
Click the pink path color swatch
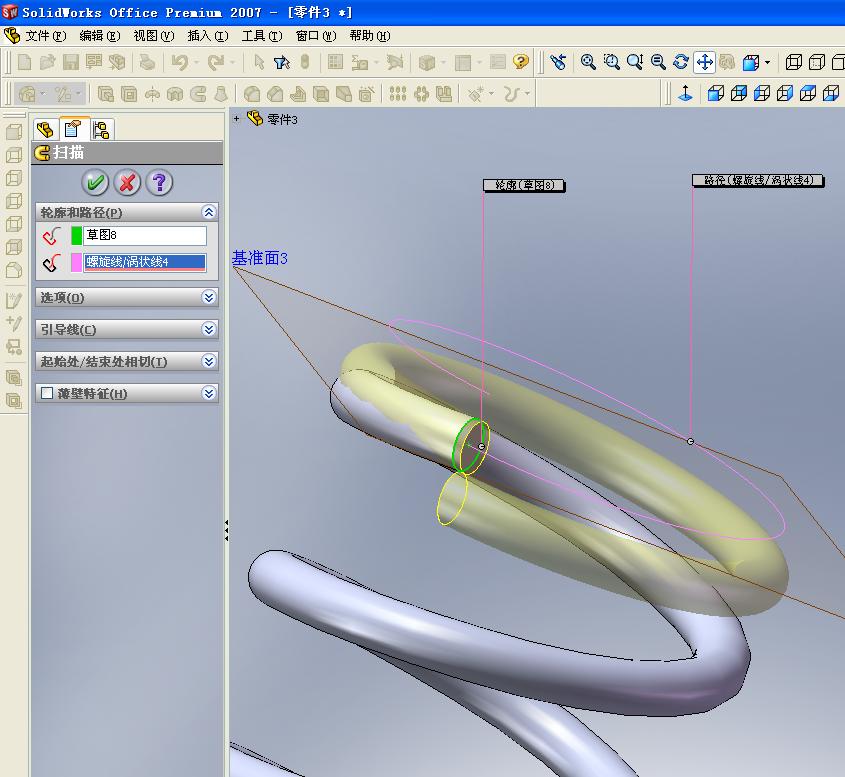click(77, 262)
